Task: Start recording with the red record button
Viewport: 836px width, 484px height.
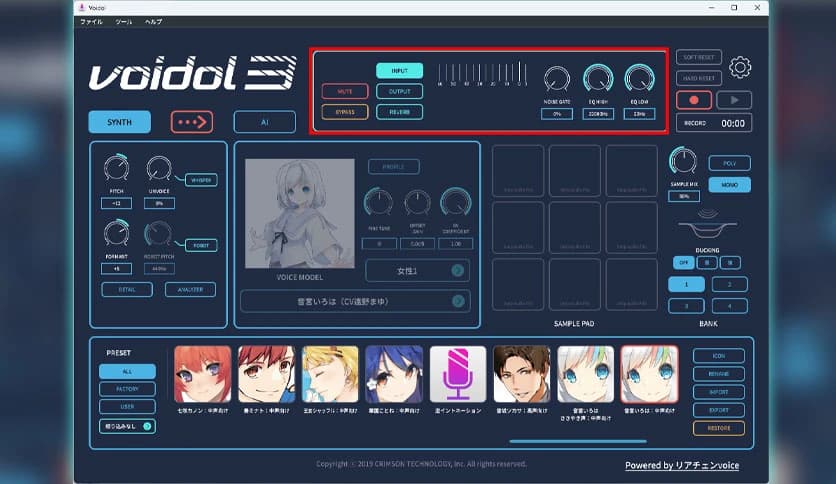Action: click(694, 100)
